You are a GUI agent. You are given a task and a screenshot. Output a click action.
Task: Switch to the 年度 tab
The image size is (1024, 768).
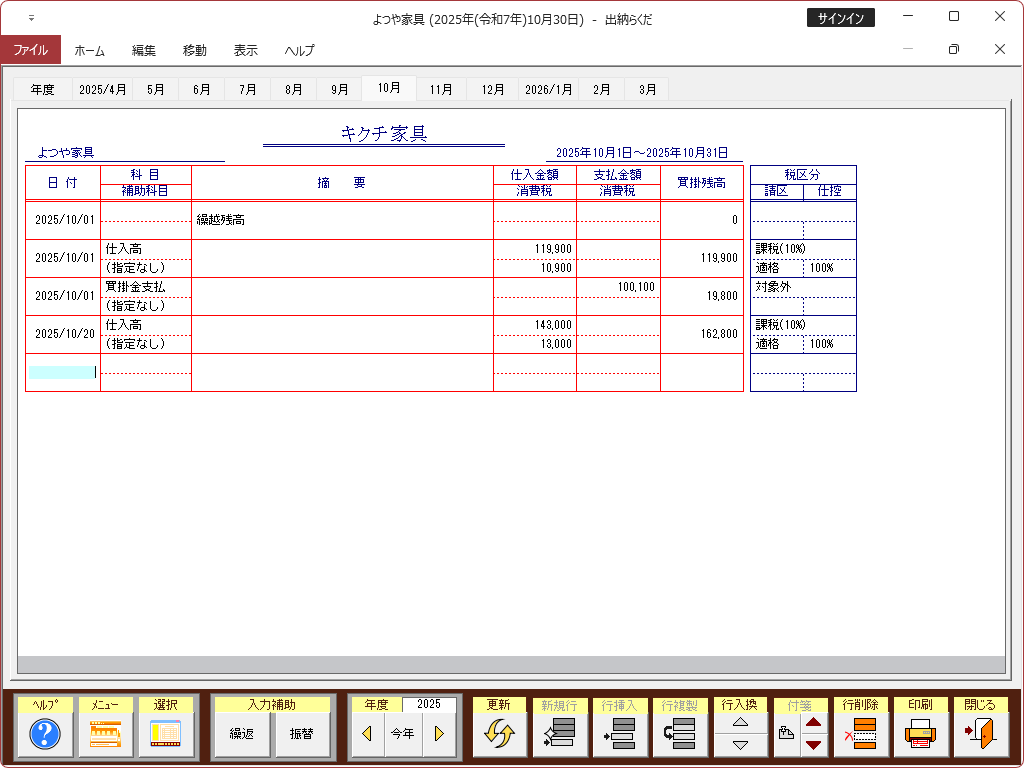tap(43, 89)
